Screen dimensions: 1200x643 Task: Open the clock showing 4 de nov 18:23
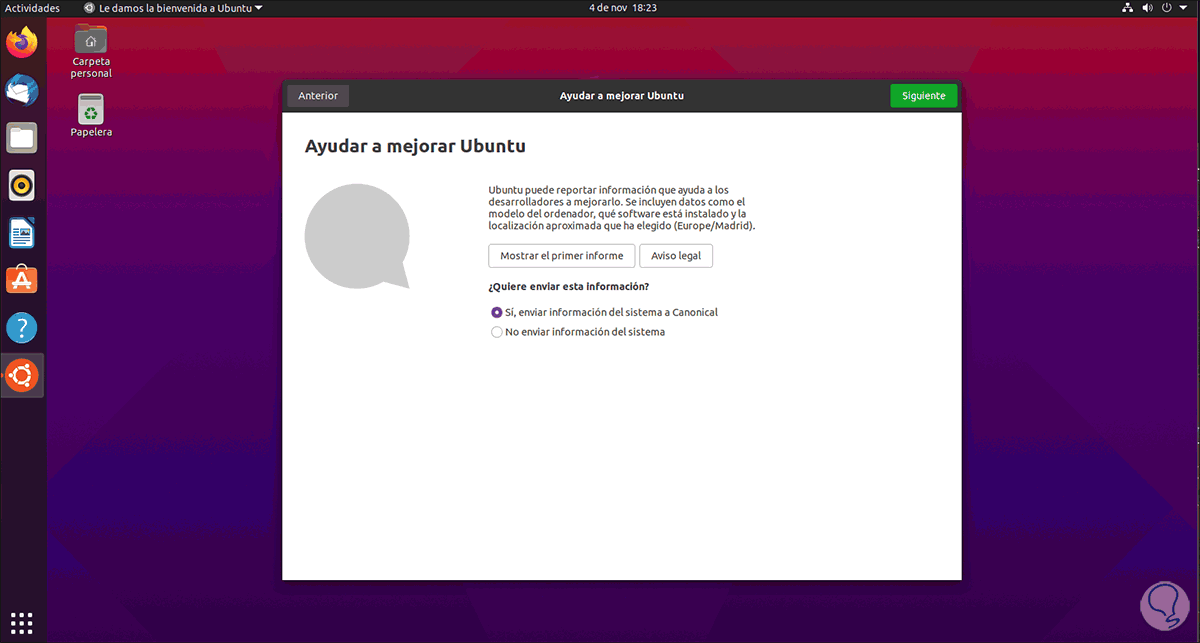[622, 8]
